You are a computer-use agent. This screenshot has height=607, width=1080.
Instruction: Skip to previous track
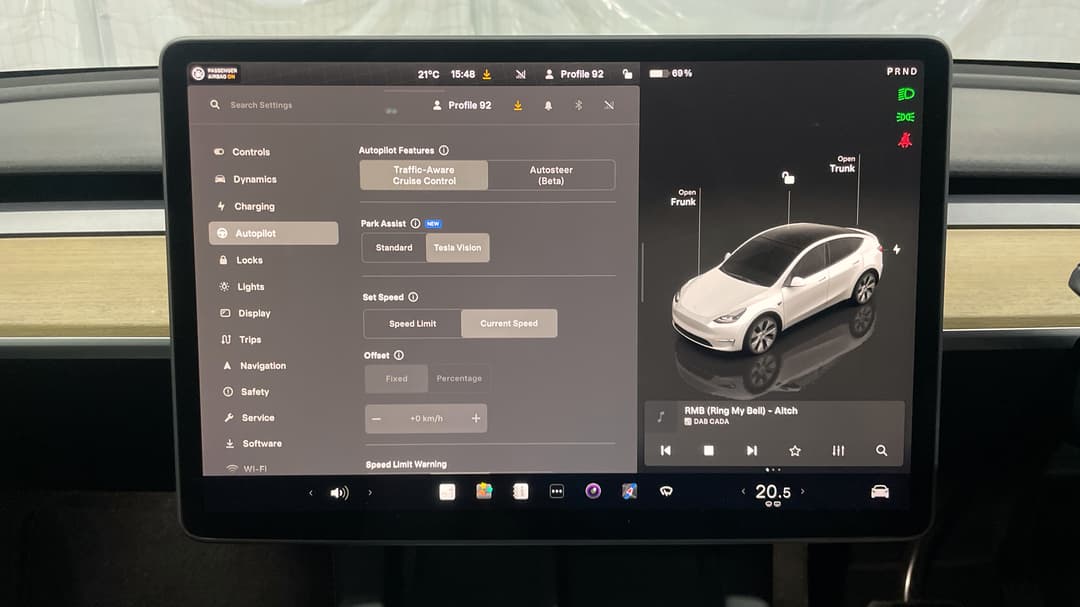[x=665, y=451]
